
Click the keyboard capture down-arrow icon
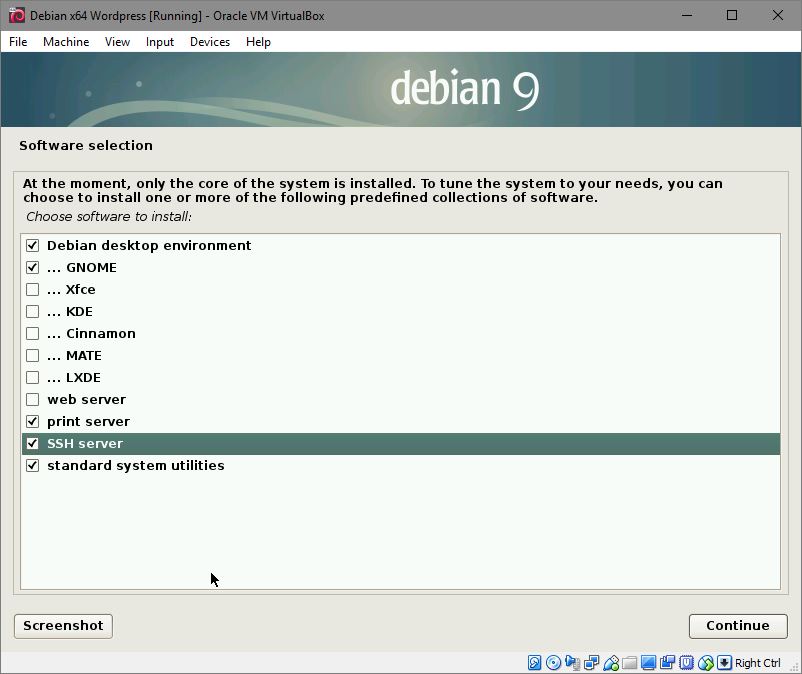coord(724,663)
